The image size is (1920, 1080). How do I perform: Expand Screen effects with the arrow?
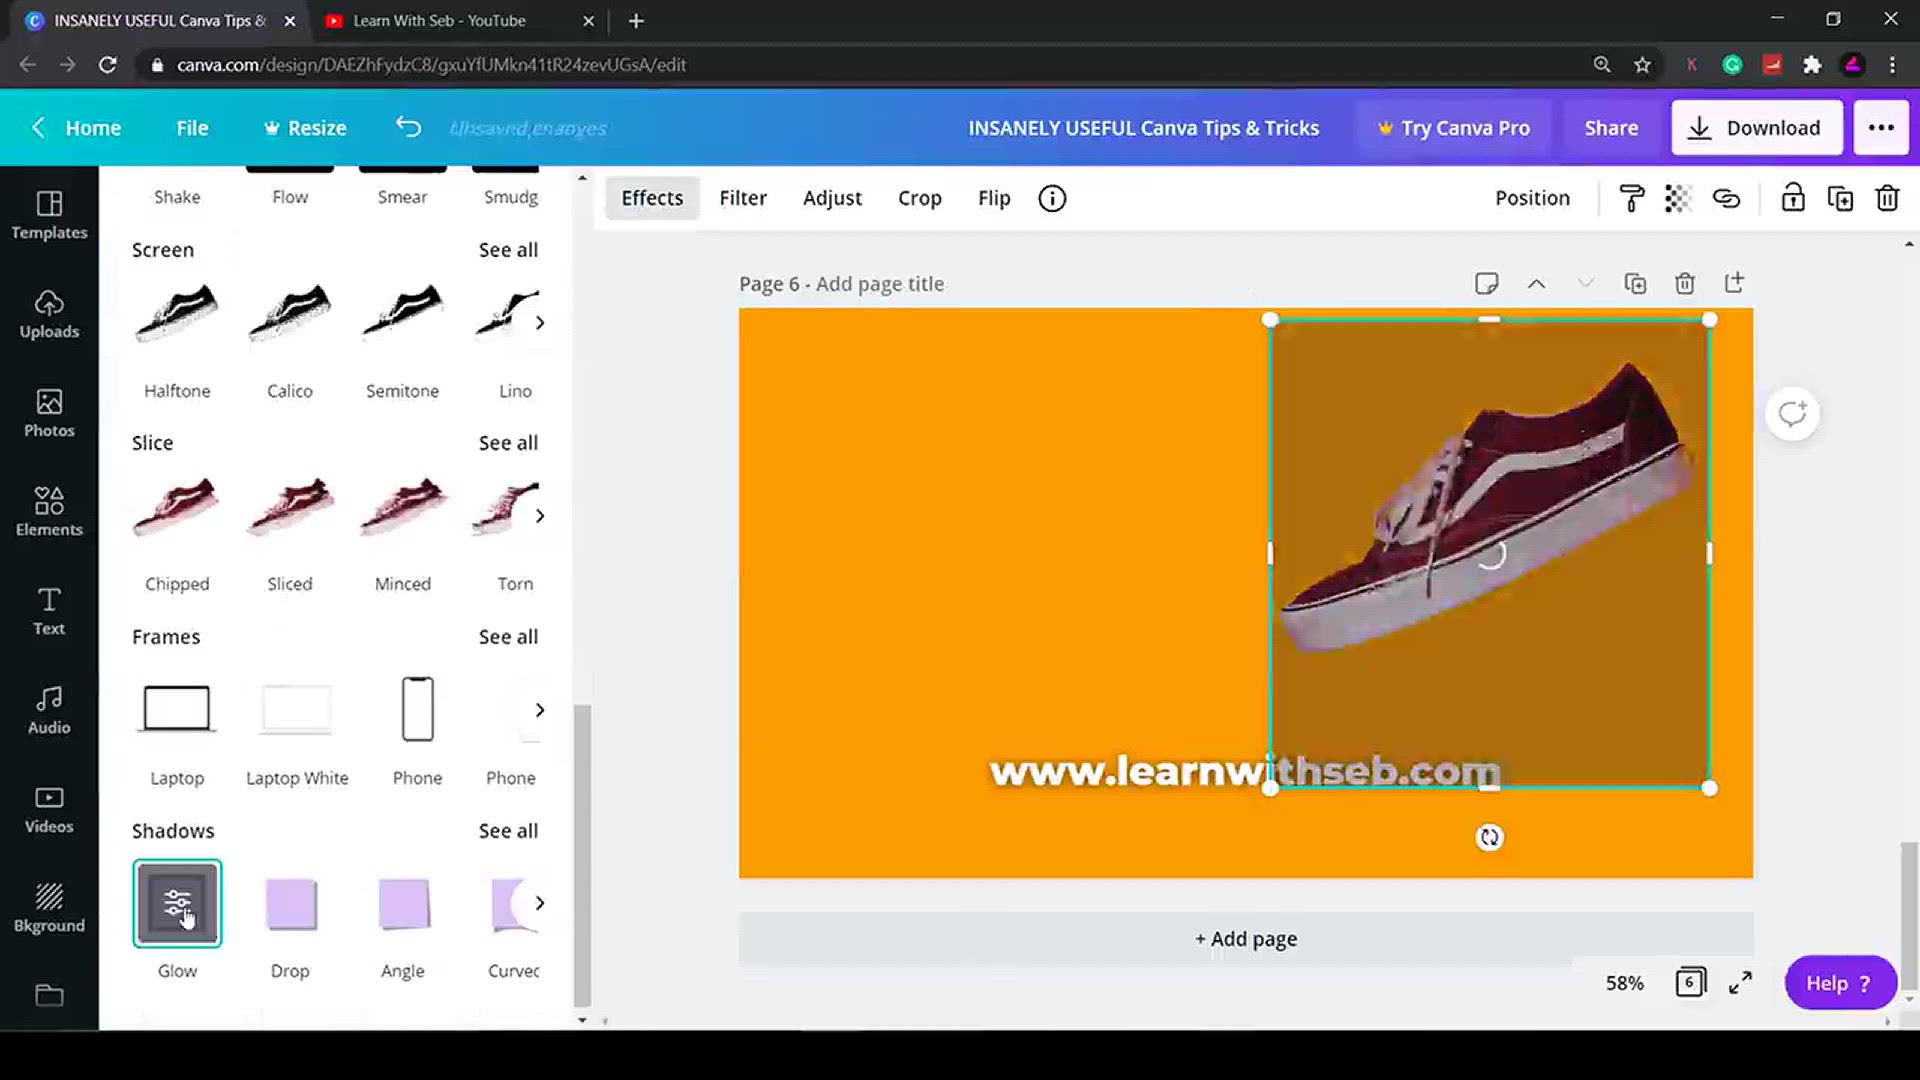(540, 322)
